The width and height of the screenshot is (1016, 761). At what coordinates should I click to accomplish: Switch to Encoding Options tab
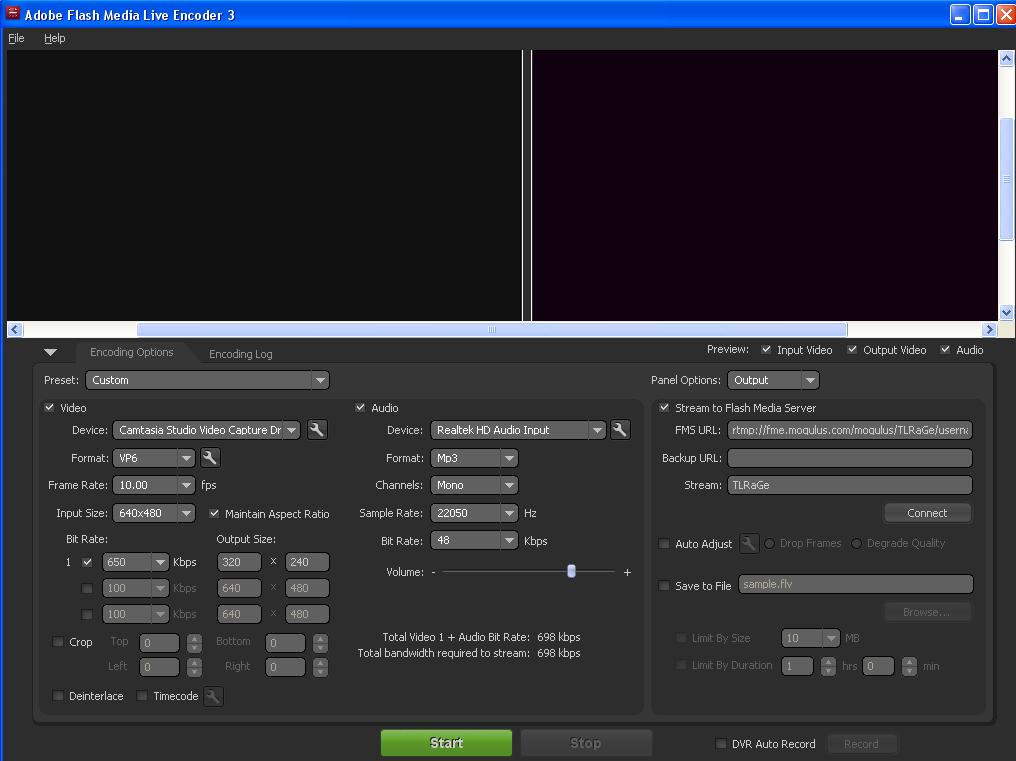point(132,352)
